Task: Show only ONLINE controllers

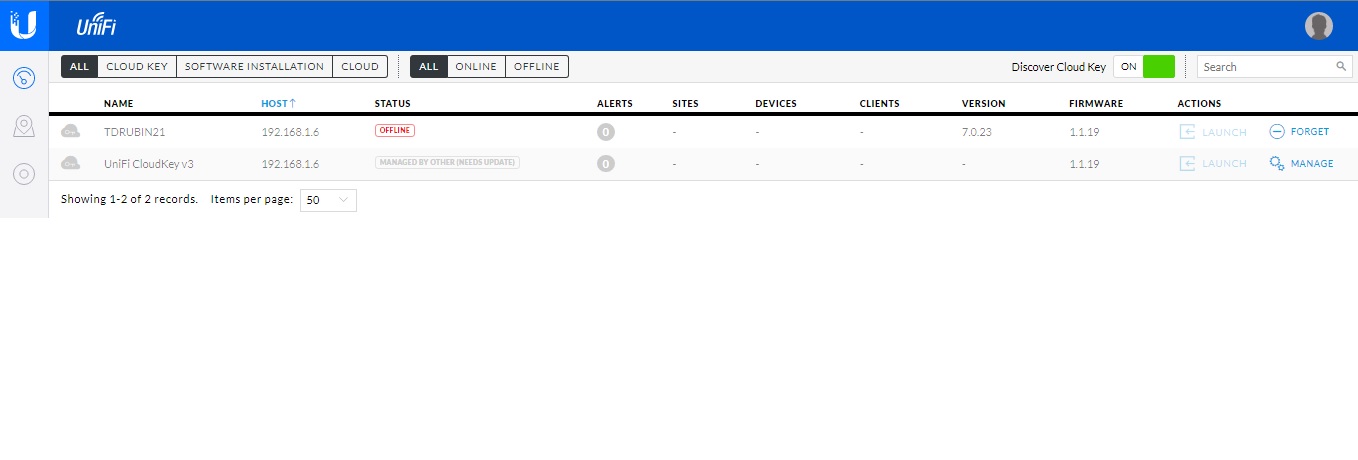Action: pyautogui.click(x=476, y=67)
